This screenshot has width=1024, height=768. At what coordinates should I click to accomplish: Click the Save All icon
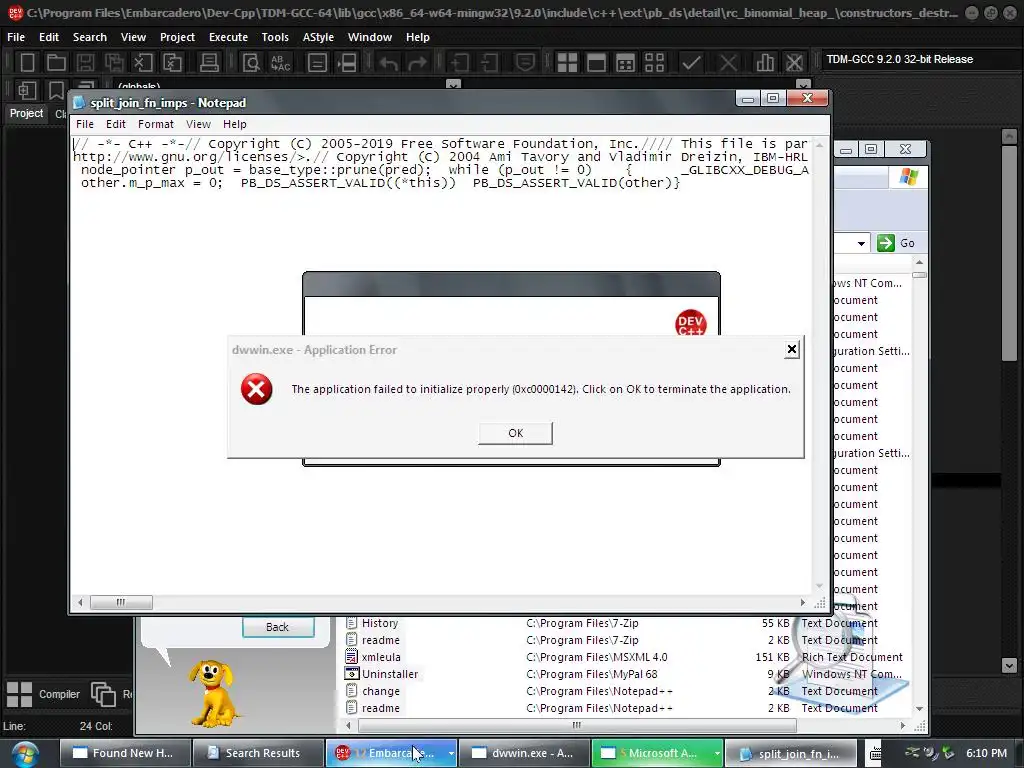[114, 63]
